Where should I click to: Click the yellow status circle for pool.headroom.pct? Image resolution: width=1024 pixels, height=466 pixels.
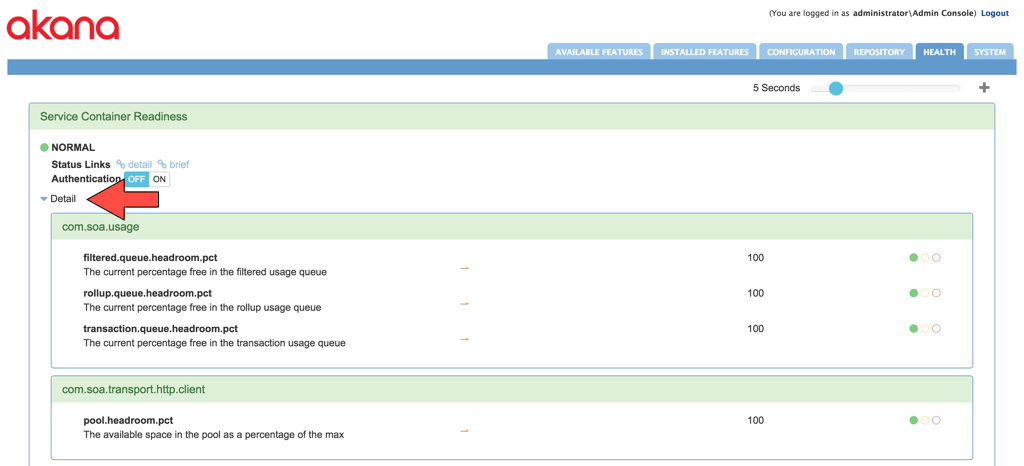pyautogui.click(x=925, y=421)
